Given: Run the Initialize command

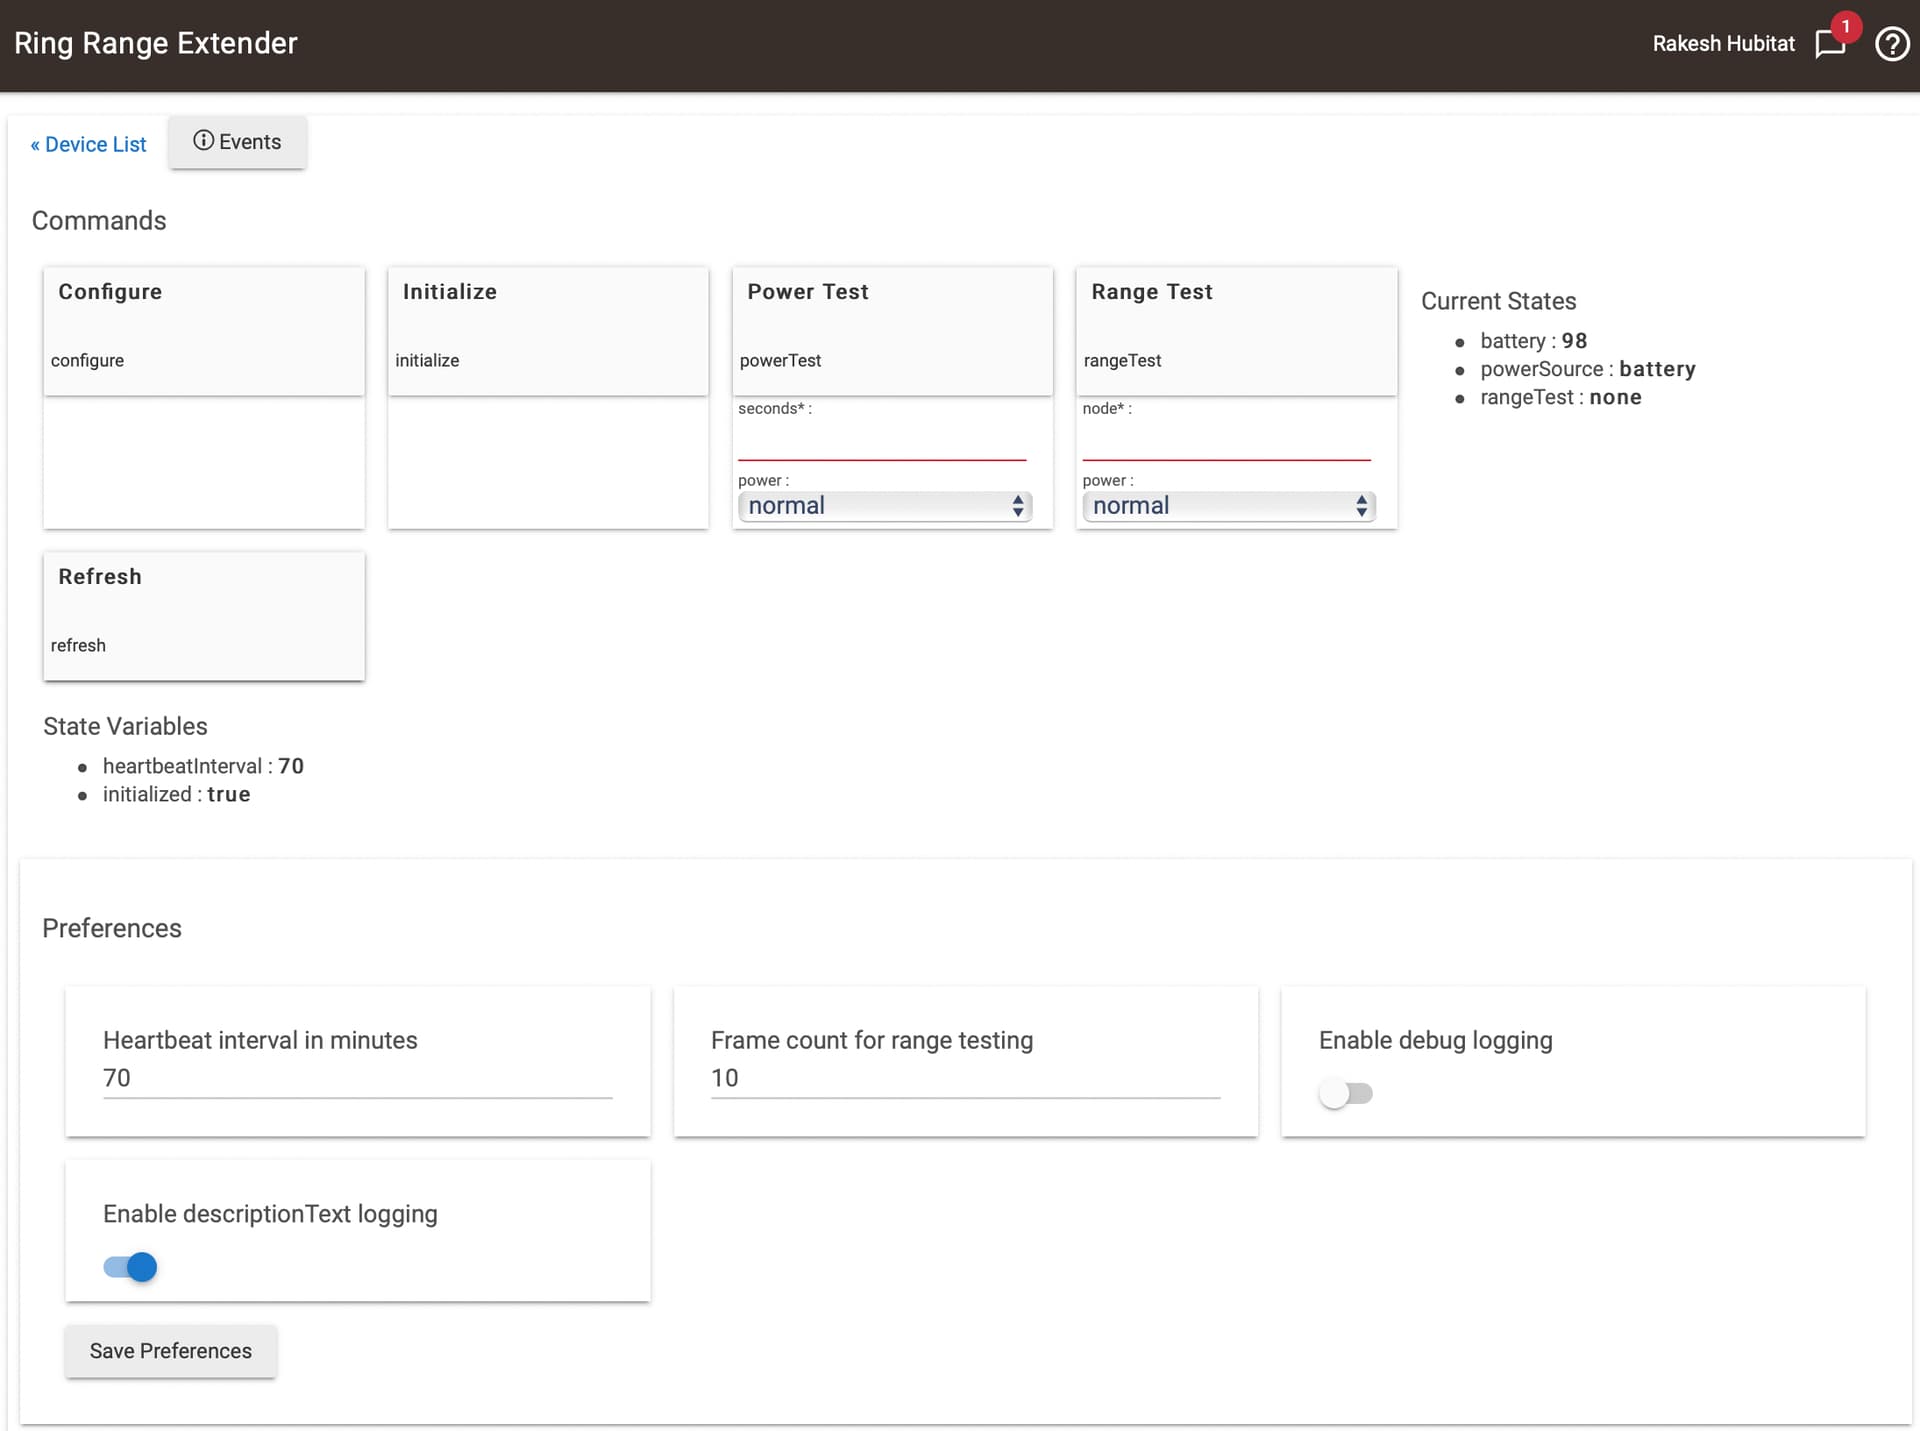Looking at the screenshot, I should click(547, 331).
